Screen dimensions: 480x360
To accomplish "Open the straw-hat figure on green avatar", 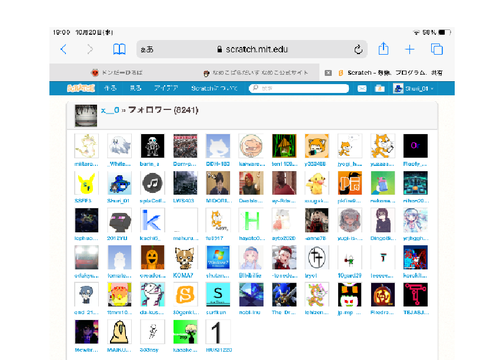I will (x=284, y=146).
